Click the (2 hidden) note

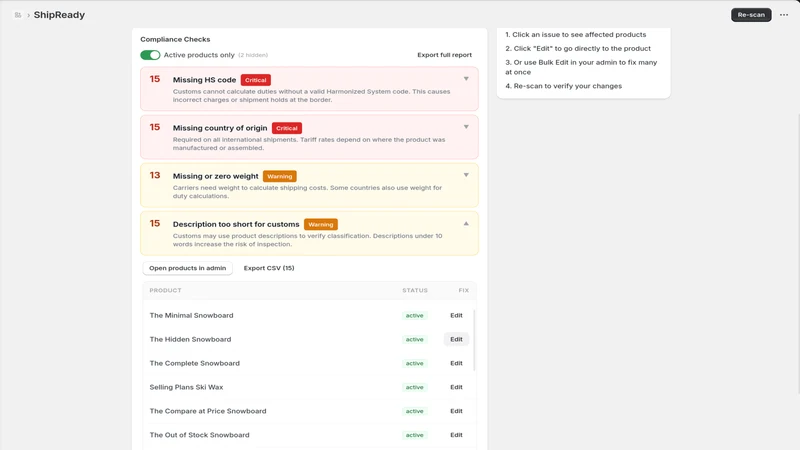(x=253, y=55)
